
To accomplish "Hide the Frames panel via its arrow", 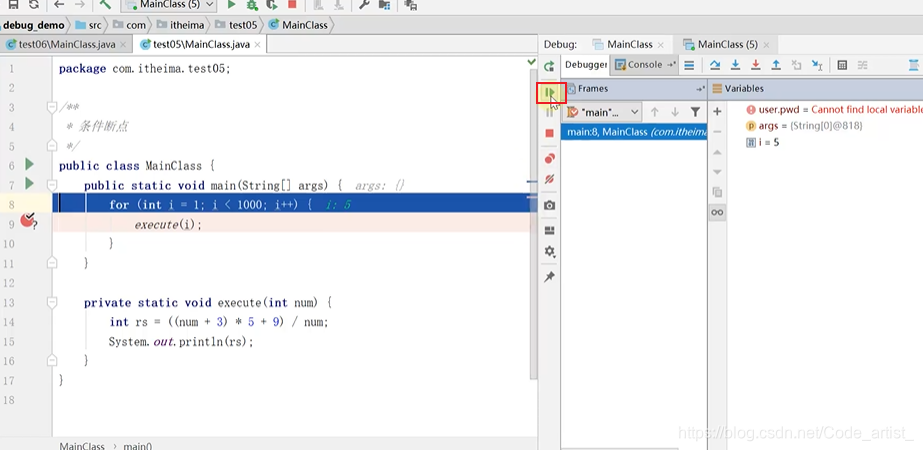I will tap(700, 89).
